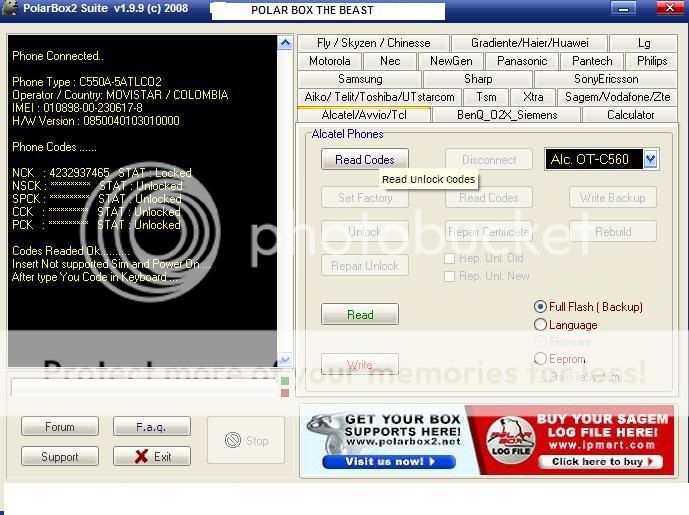Switch to the Samsung tab

pyautogui.click(x=360, y=79)
